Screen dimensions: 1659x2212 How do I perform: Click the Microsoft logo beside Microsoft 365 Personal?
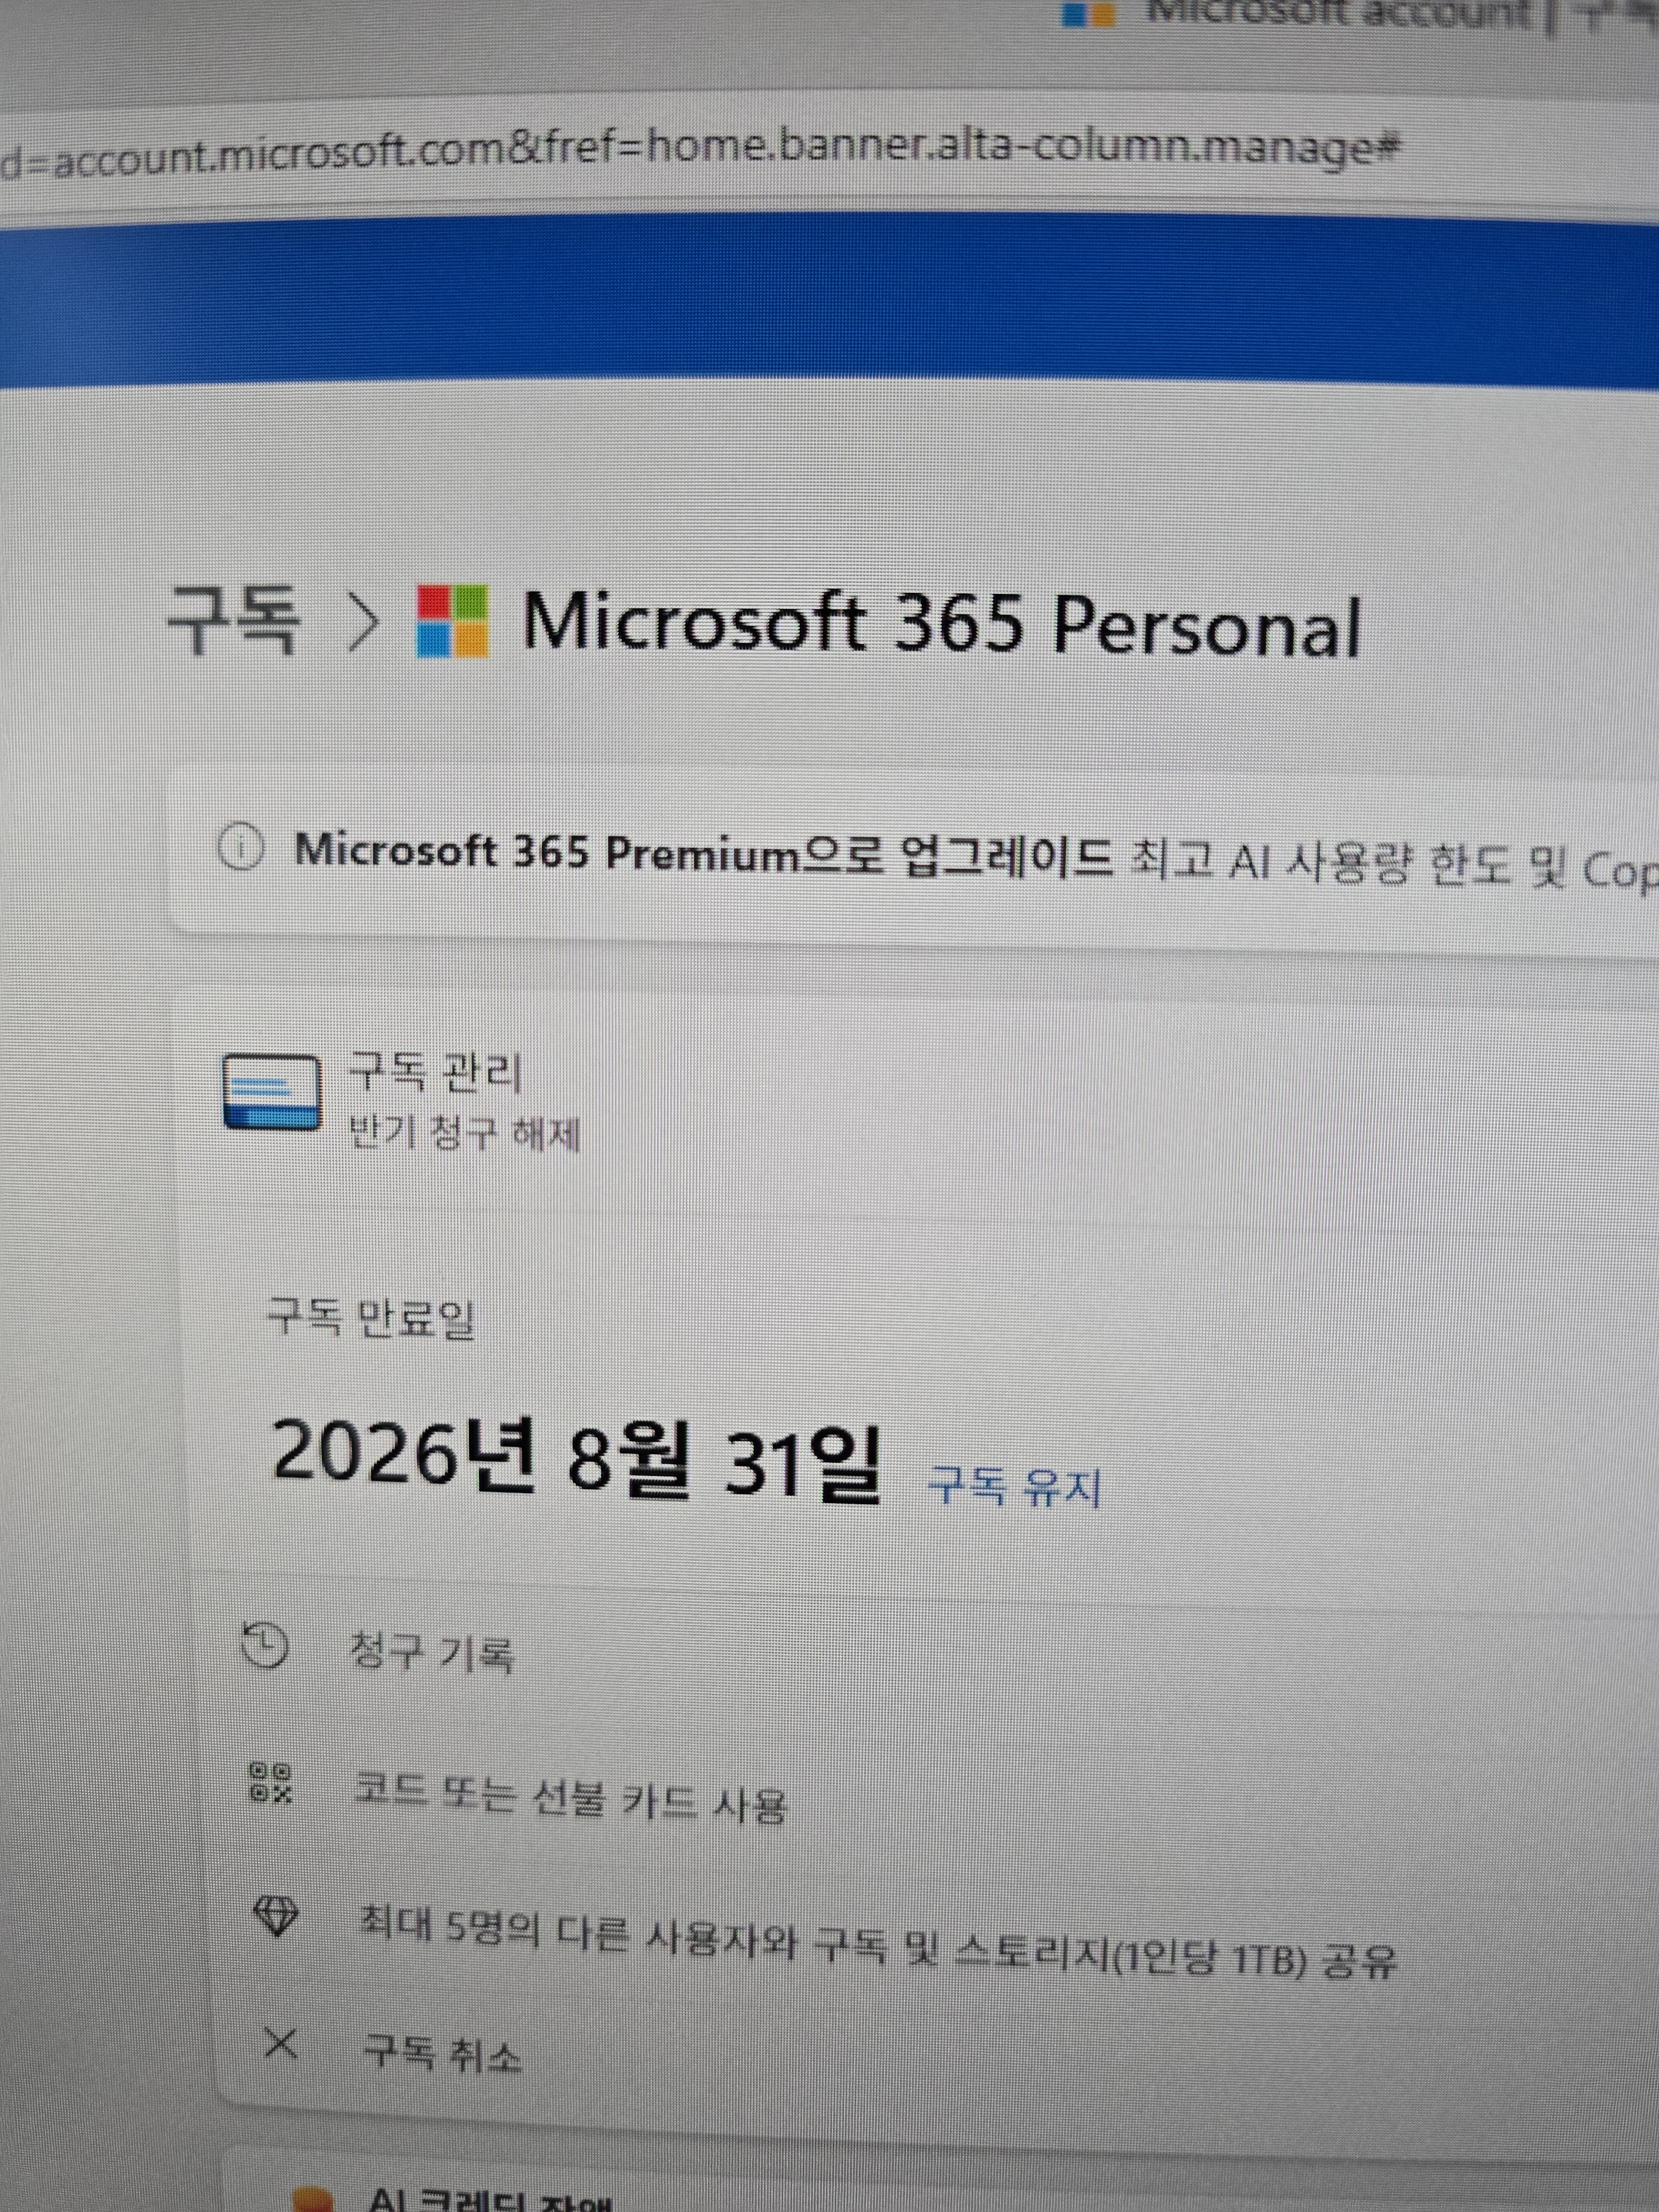coord(453,621)
